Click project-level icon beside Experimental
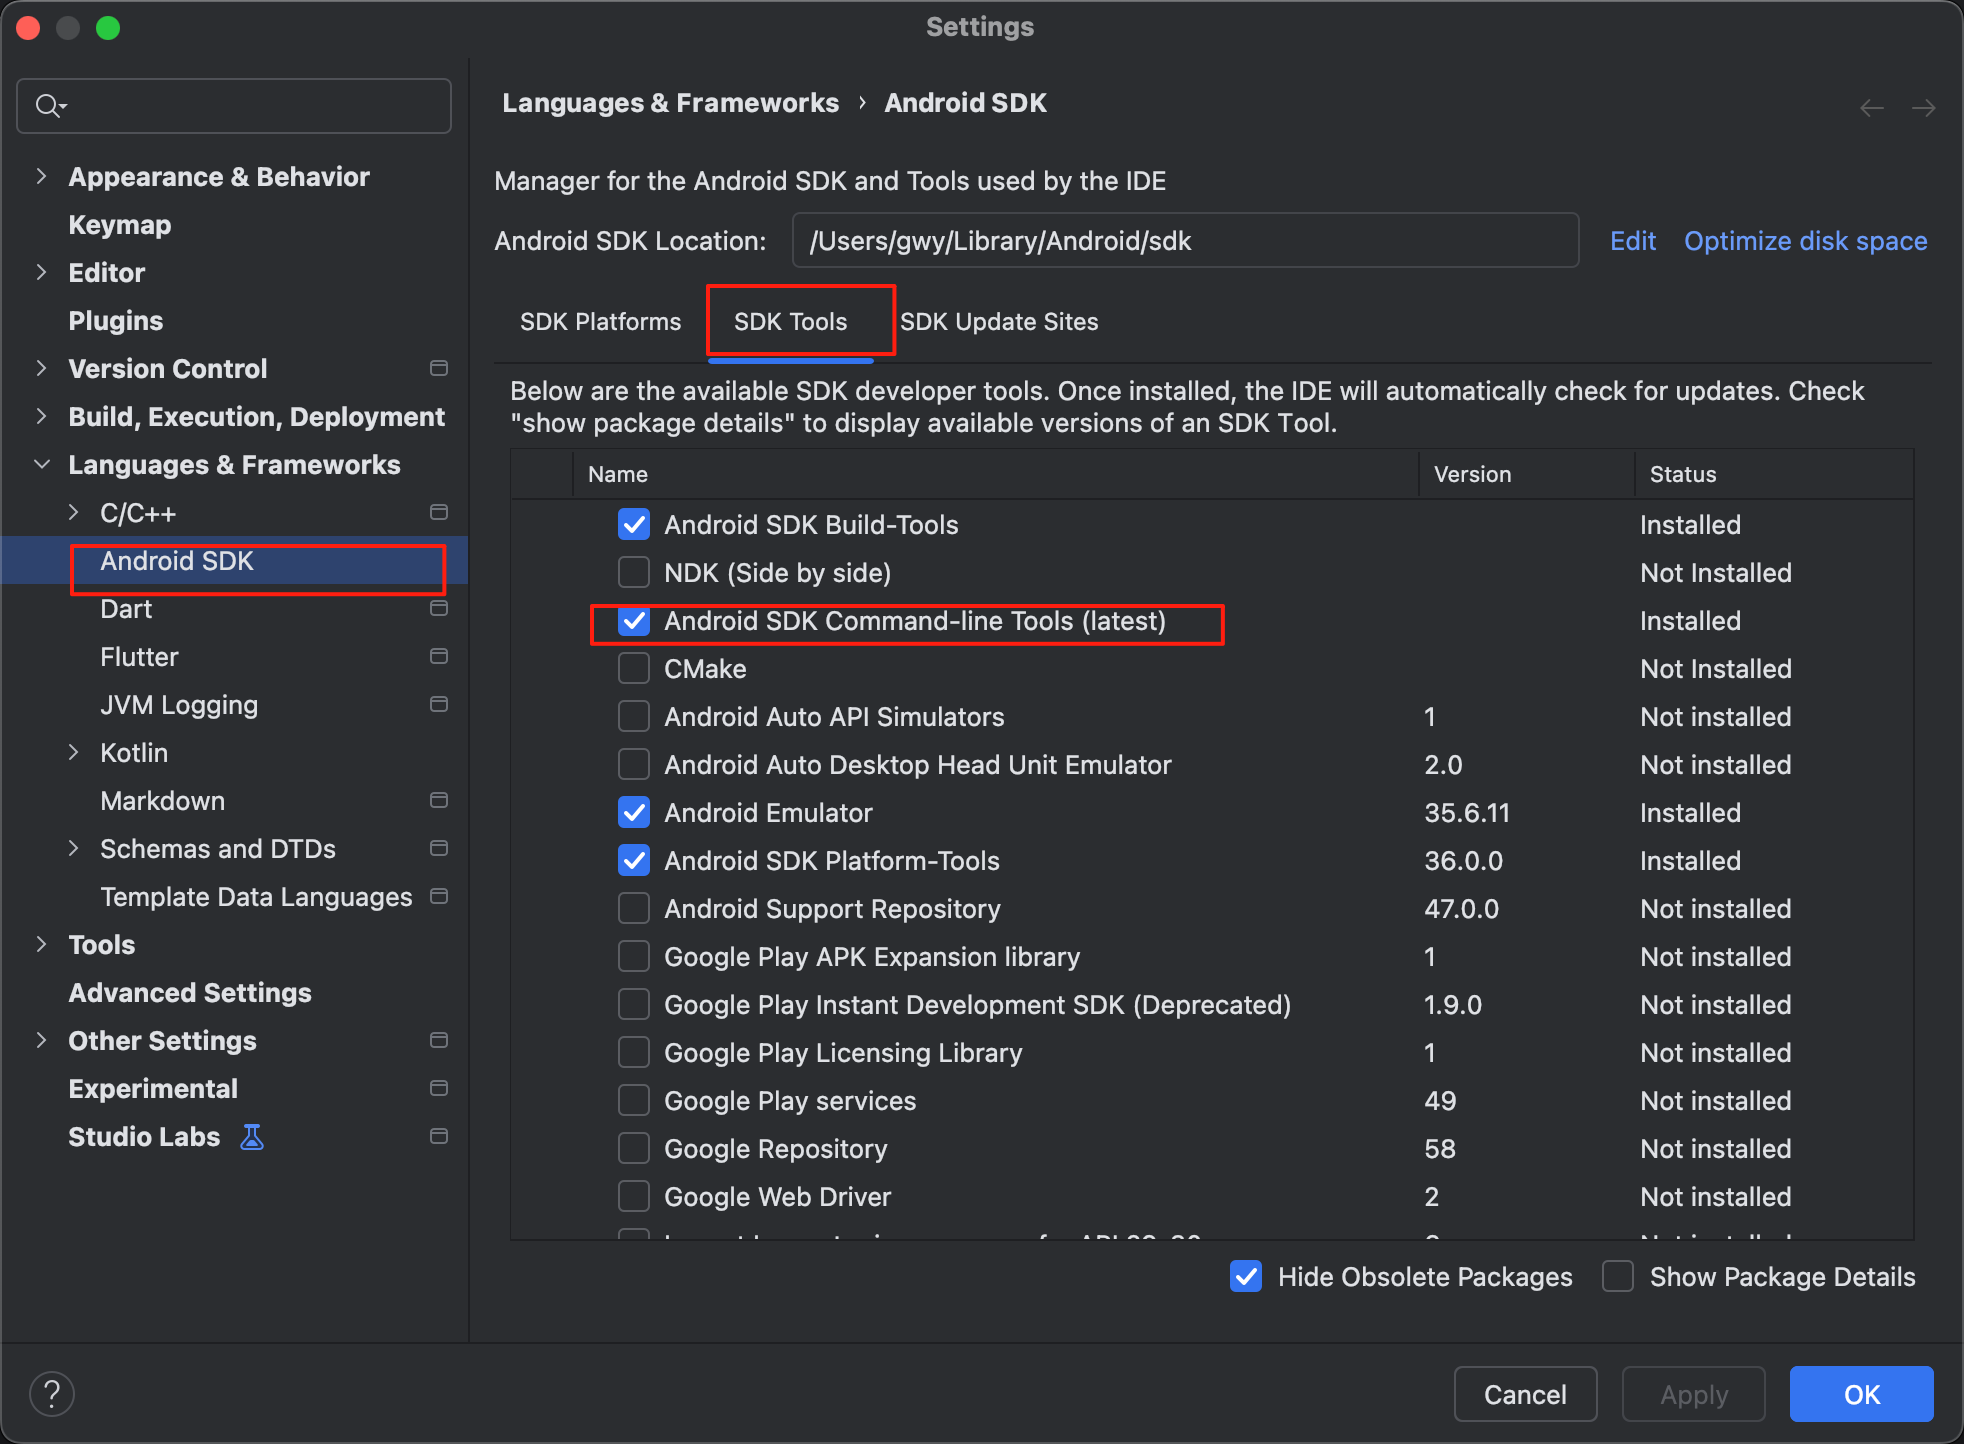 pyautogui.click(x=438, y=1088)
